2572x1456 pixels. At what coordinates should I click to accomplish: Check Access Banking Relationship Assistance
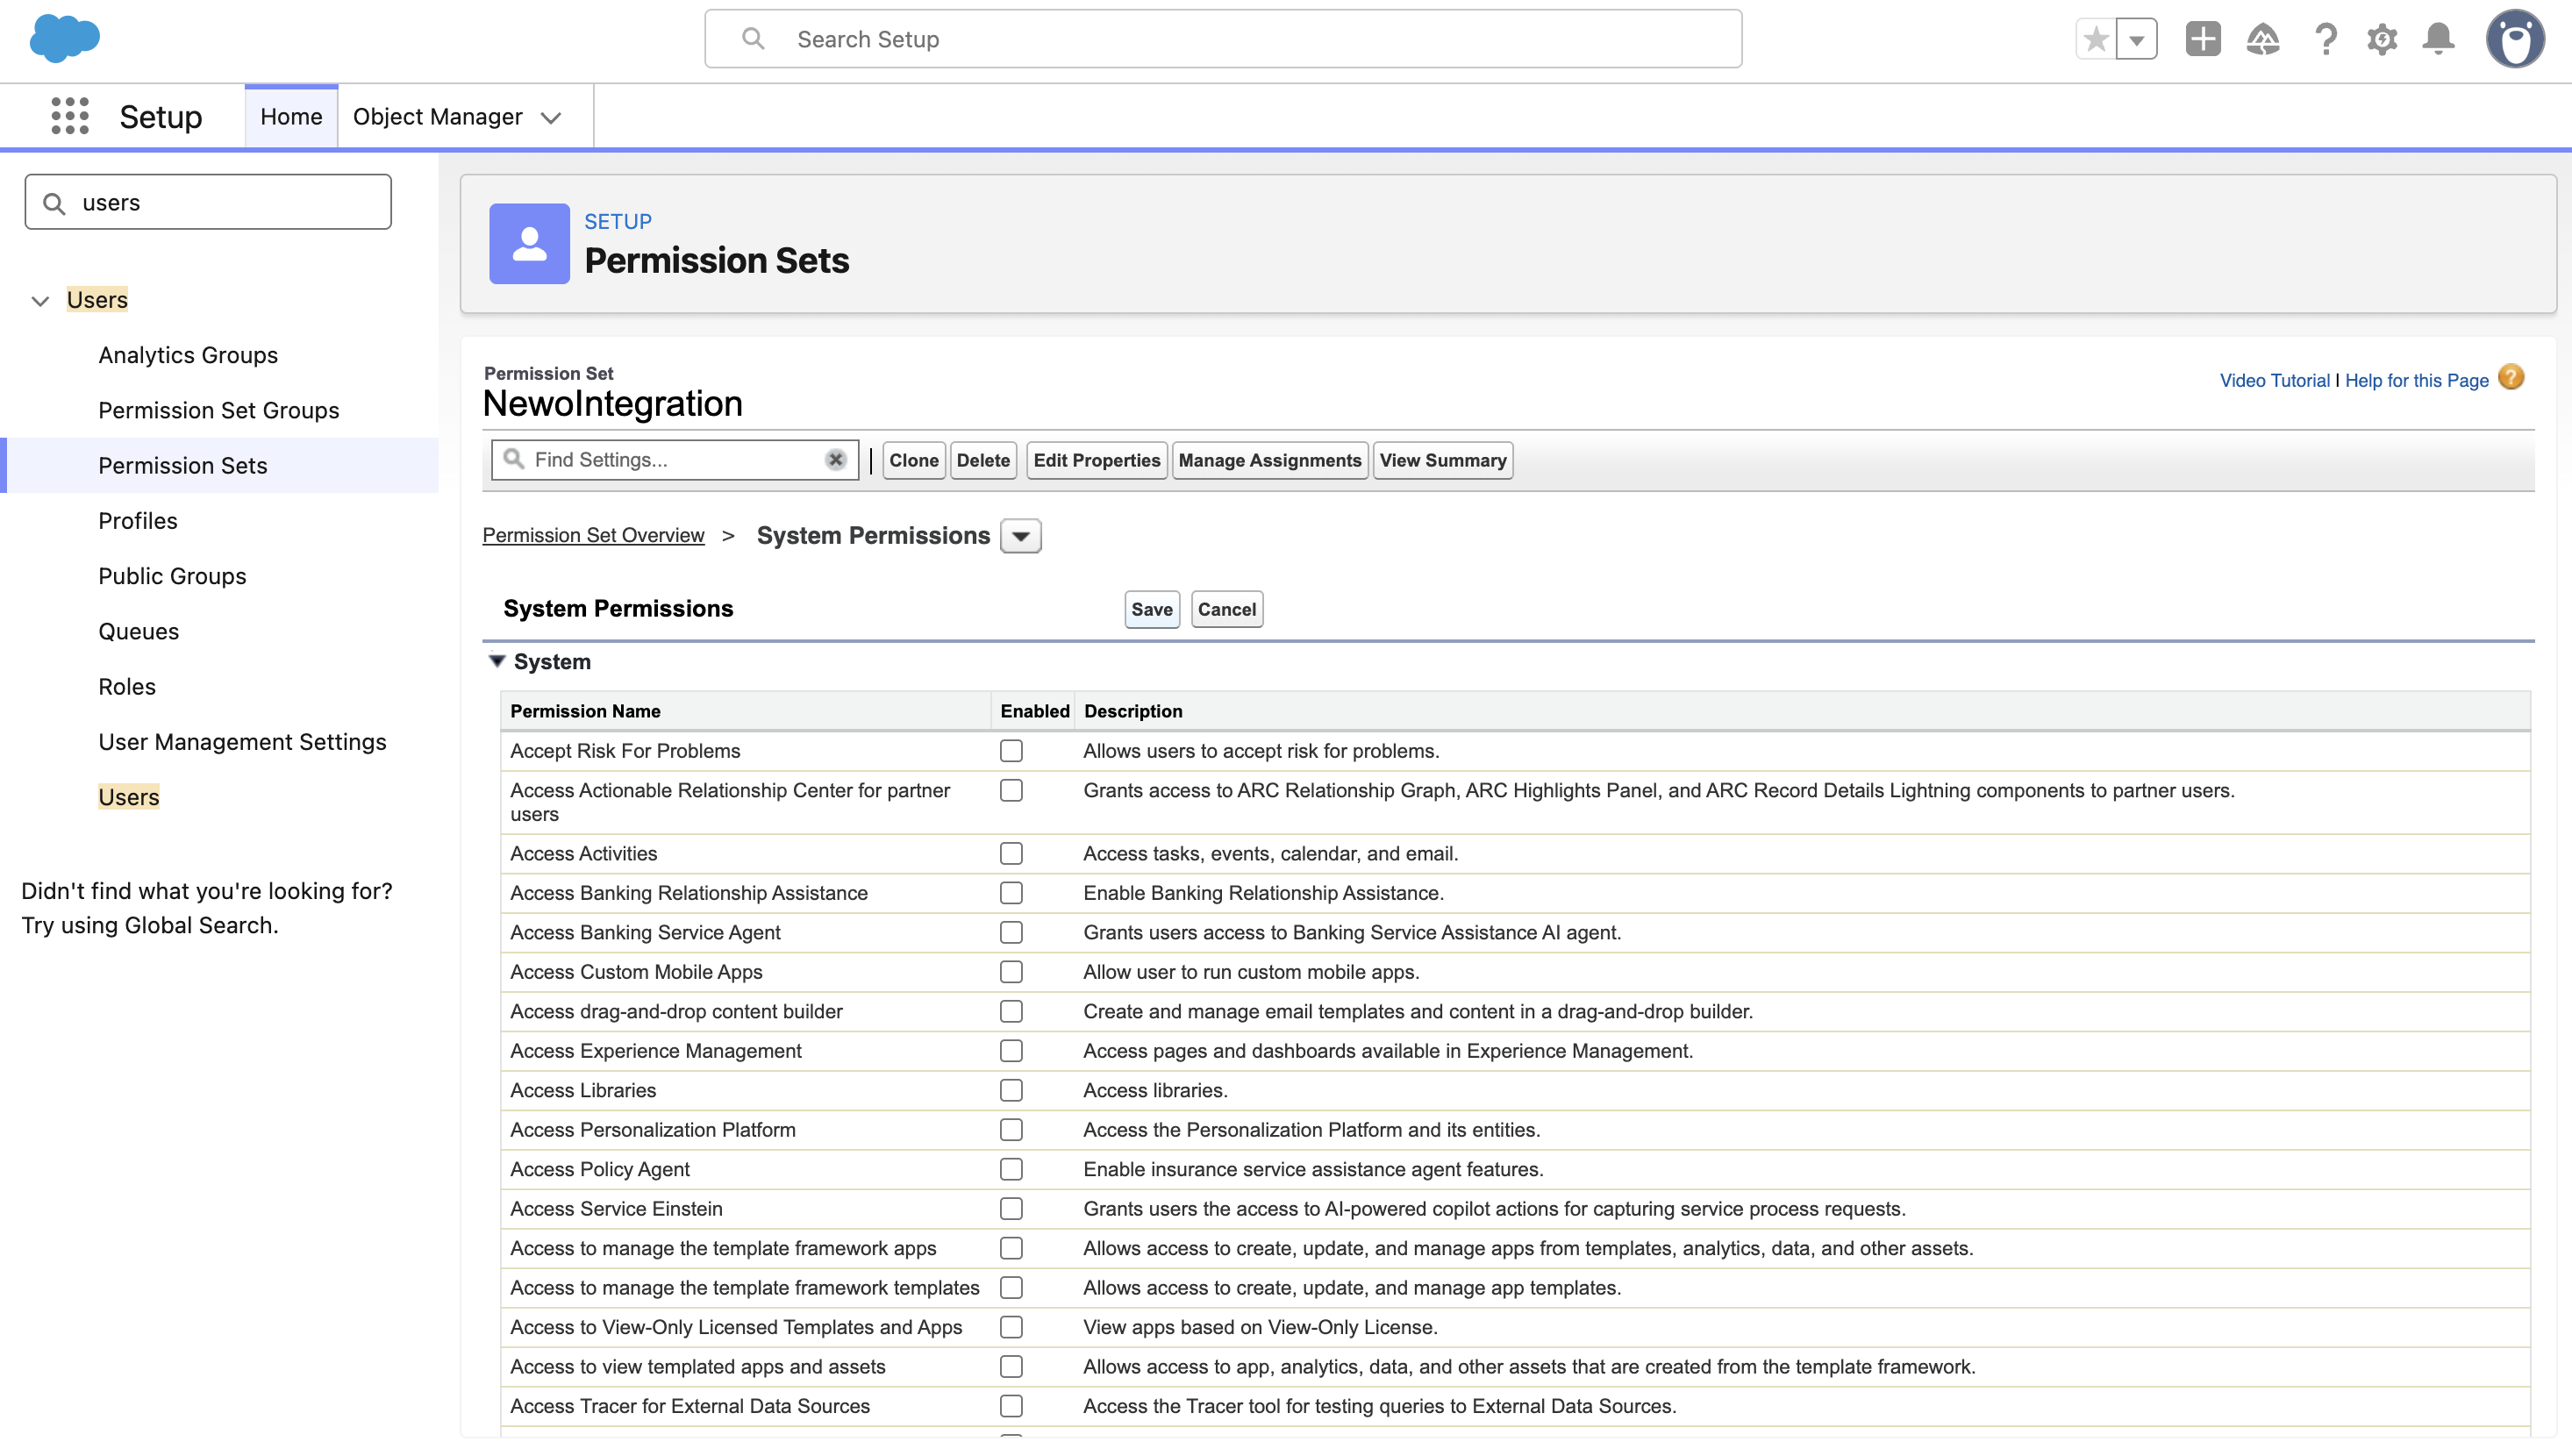point(1011,893)
